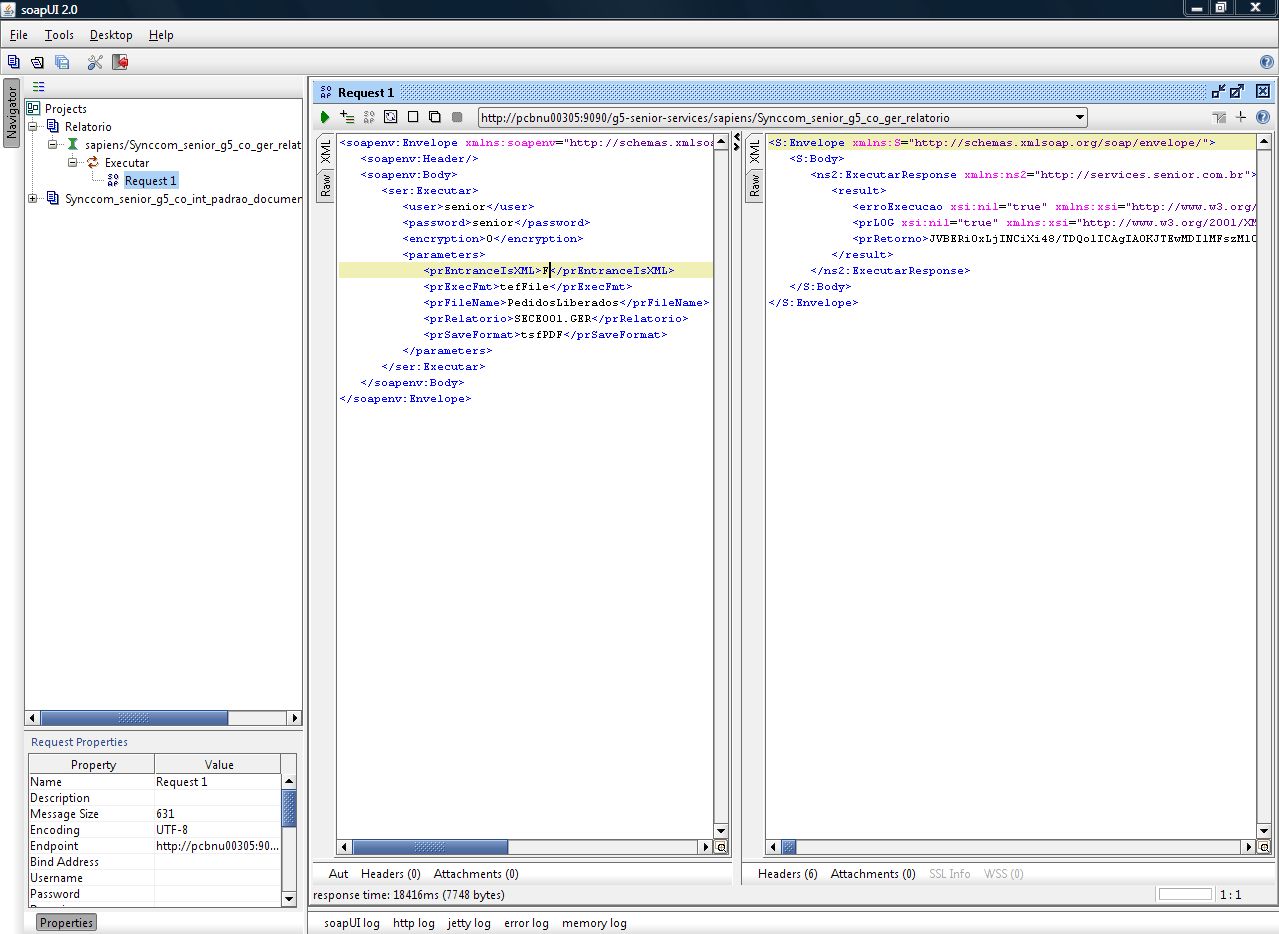Open the request Aut tab
The height and width of the screenshot is (934, 1279).
click(338, 874)
